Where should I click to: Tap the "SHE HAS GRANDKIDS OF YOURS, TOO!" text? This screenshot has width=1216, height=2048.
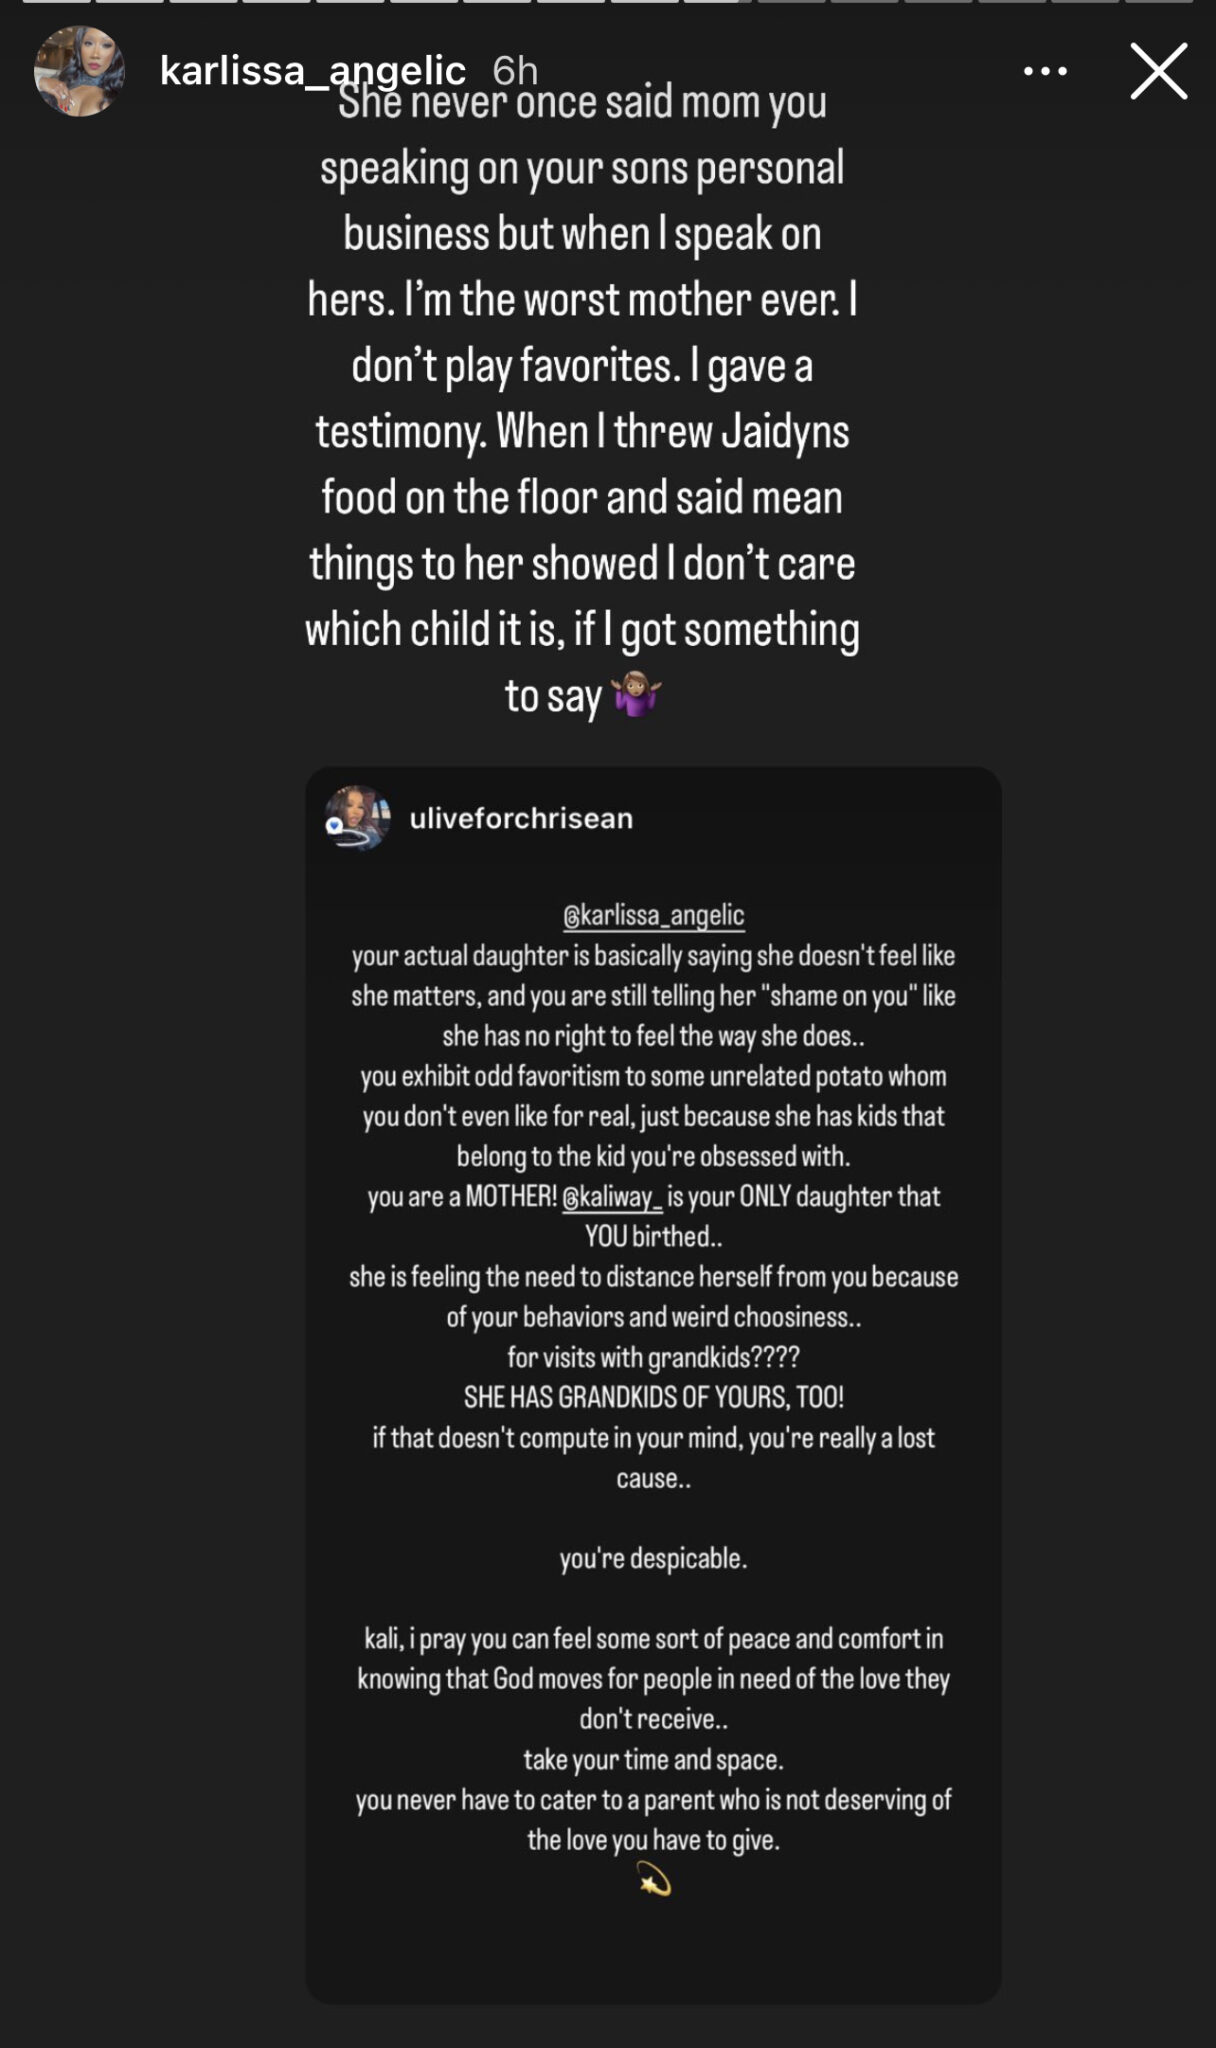(653, 1397)
